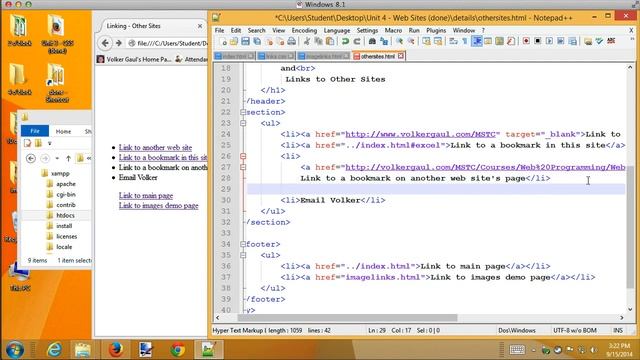640x360 pixels.
Task: Click the Save All toolbar icon
Action: pos(257,41)
